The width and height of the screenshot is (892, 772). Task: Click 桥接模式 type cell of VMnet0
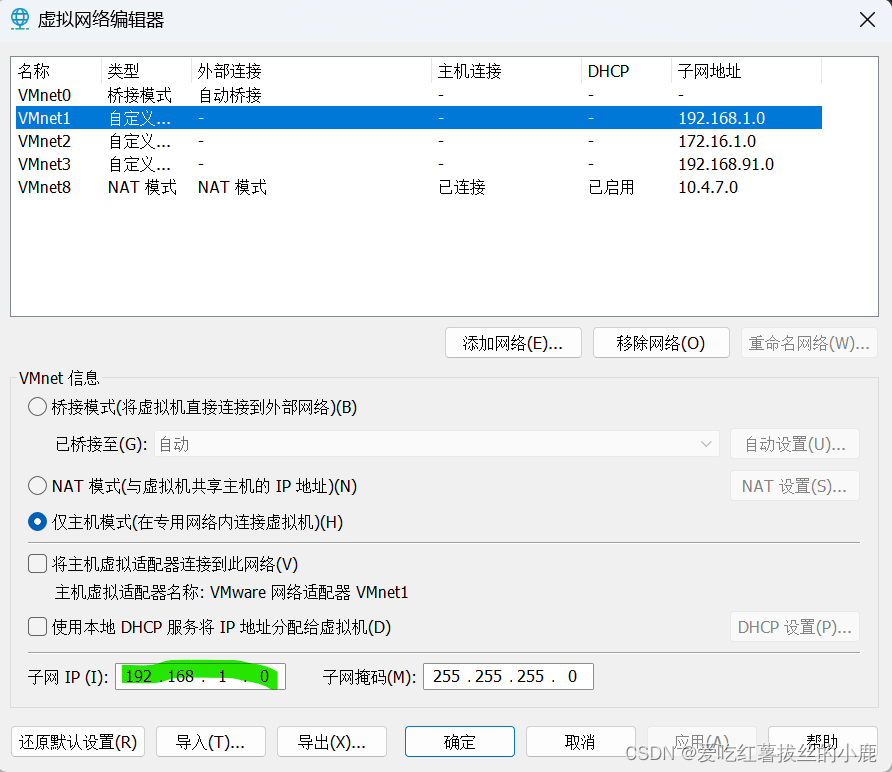[x=139, y=95]
